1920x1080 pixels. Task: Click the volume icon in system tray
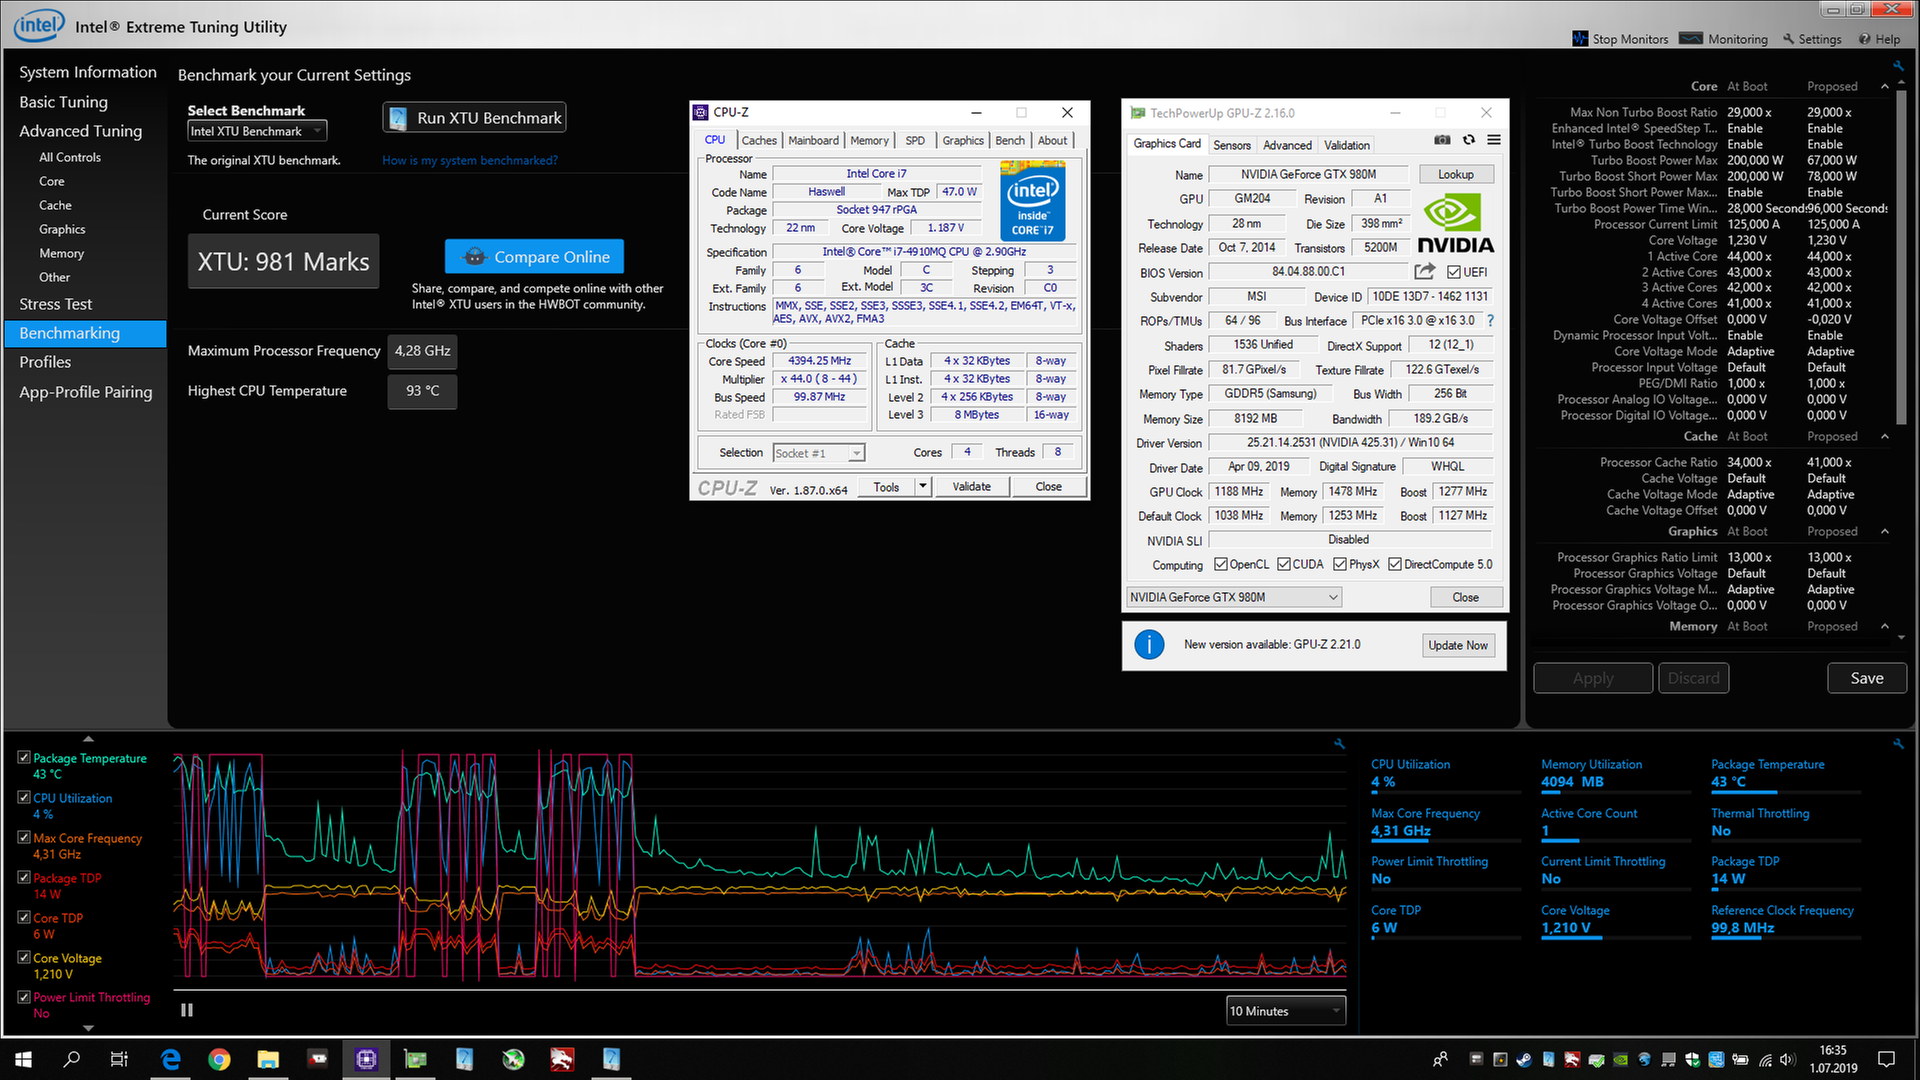pyautogui.click(x=1788, y=1059)
